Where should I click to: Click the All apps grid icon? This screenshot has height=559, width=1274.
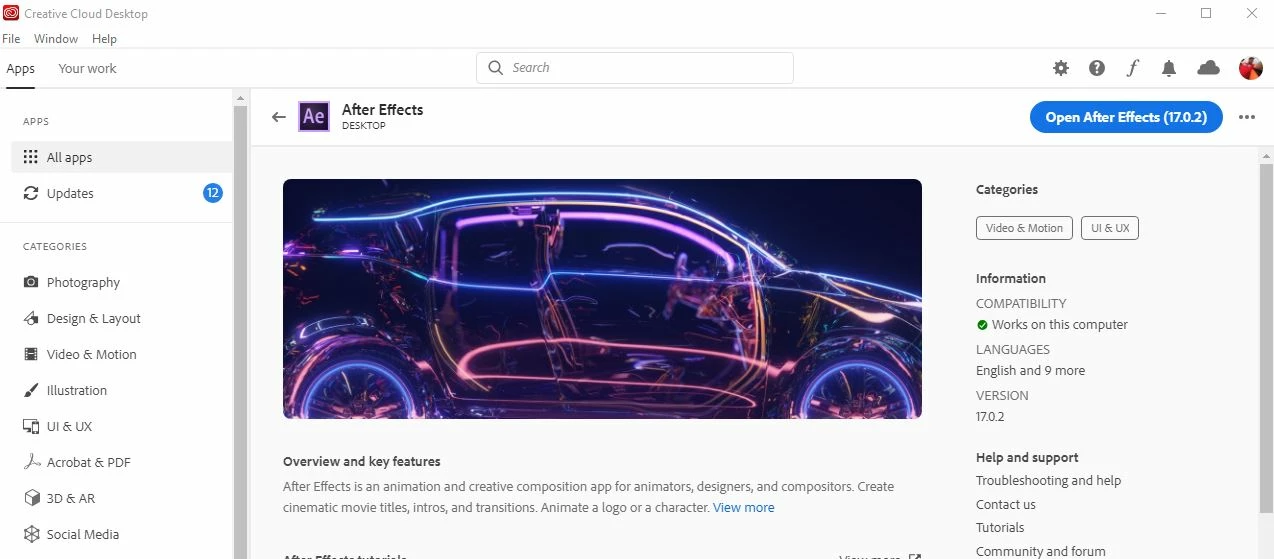(31, 157)
